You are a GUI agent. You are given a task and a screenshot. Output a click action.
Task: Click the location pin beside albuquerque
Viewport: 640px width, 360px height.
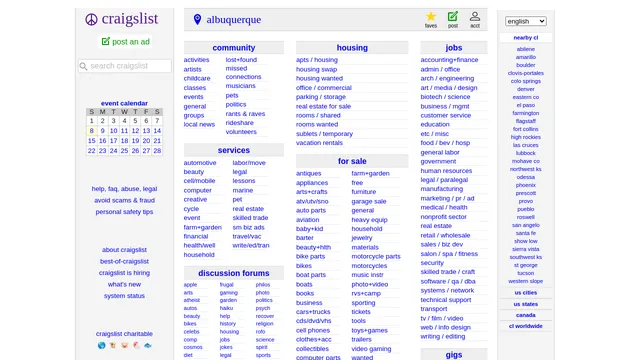[x=198, y=19]
